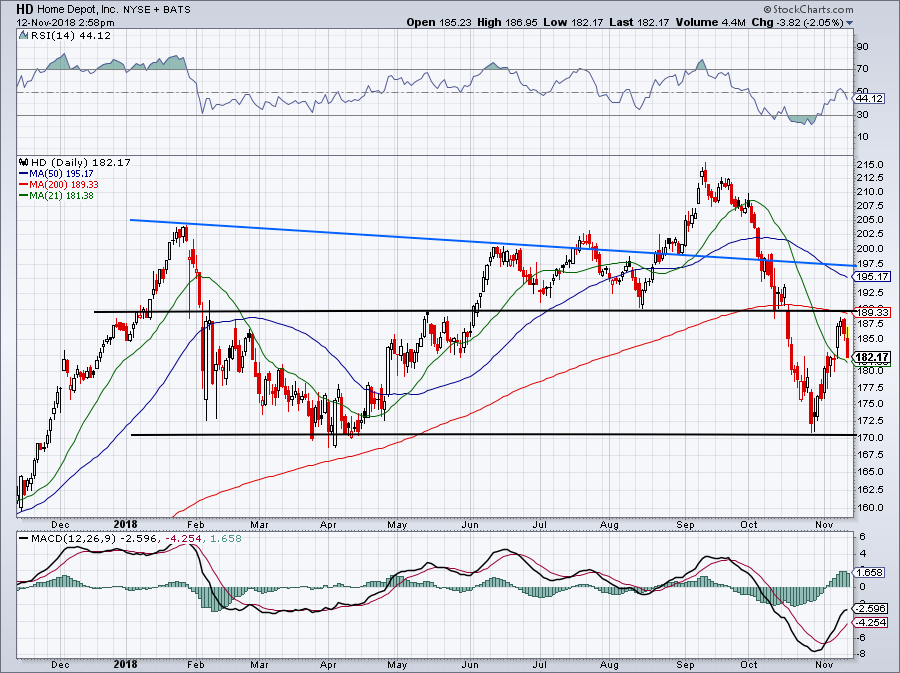Click 'May' on the price panel date axis
The height and width of the screenshot is (673, 900).
coord(397,524)
